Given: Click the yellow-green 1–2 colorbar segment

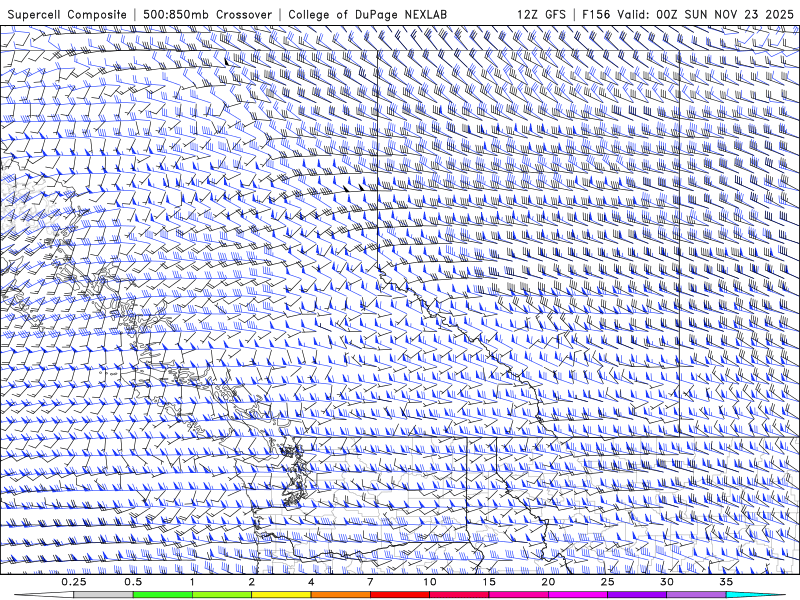Looking at the screenshot, I should (221, 595).
